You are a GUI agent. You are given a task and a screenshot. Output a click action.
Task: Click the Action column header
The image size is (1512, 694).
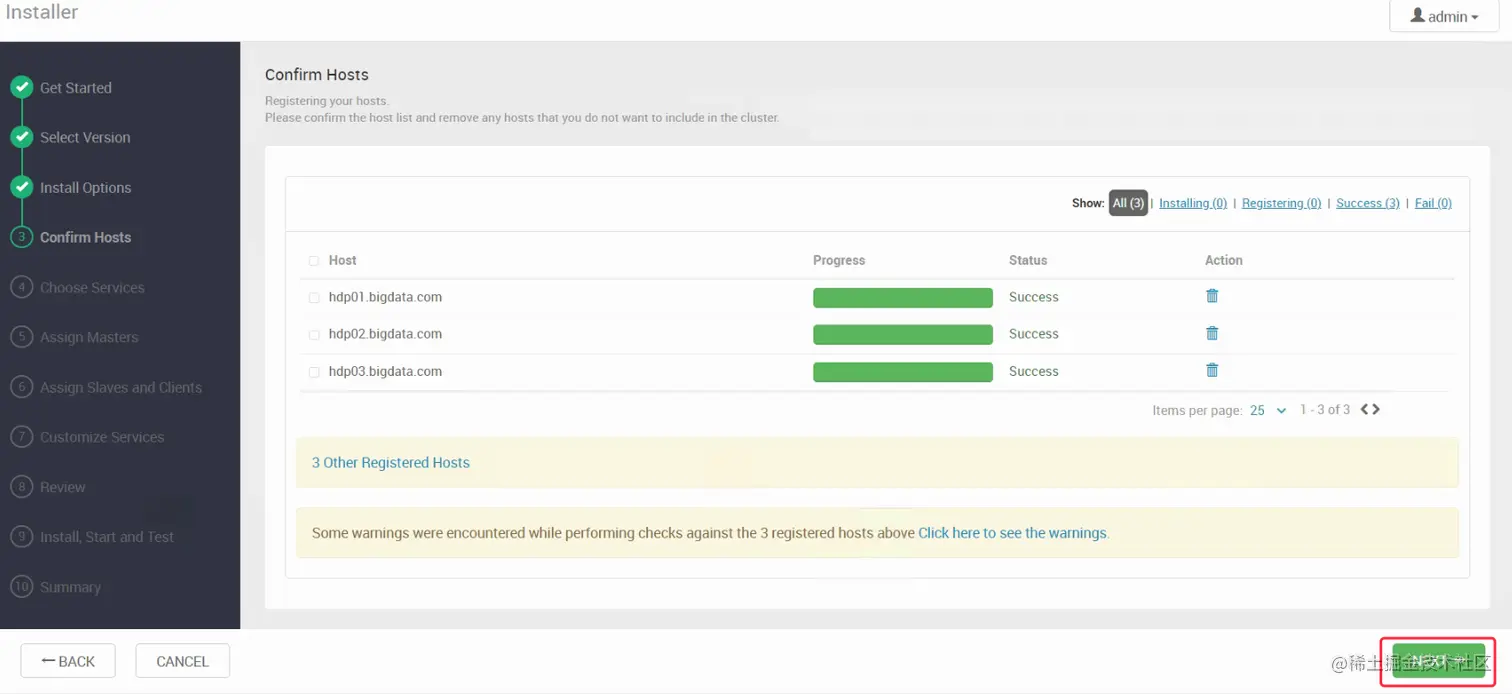click(1223, 260)
